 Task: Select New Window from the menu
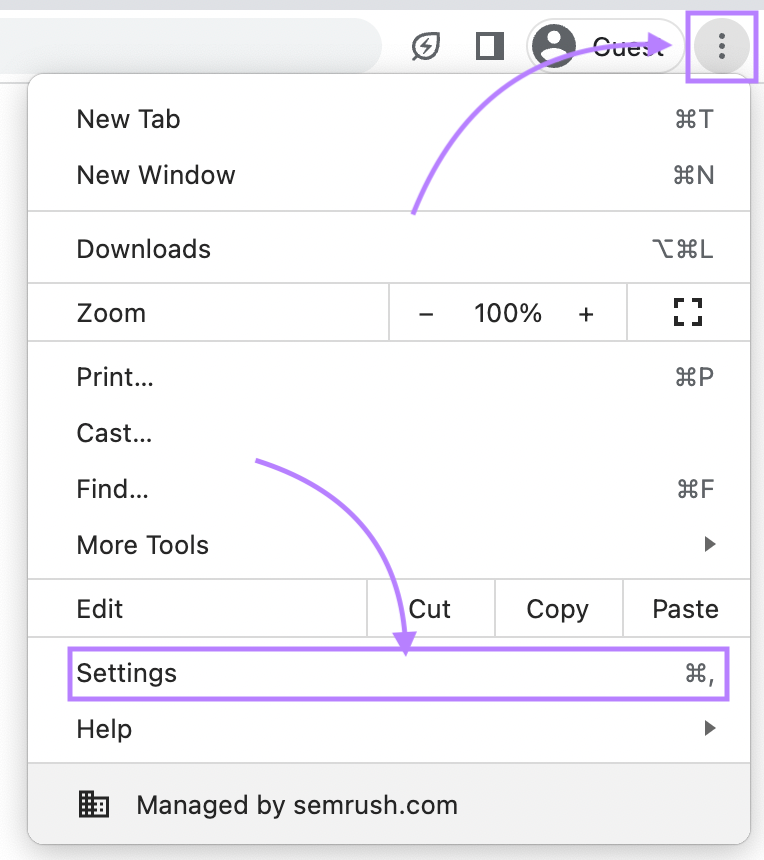coord(156,175)
